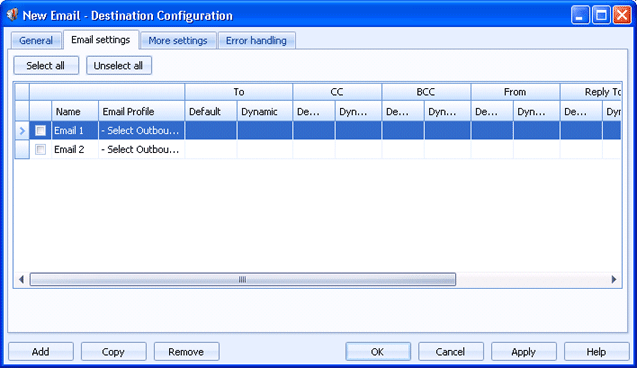
Task: Click the From group header
Action: coord(515,92)
